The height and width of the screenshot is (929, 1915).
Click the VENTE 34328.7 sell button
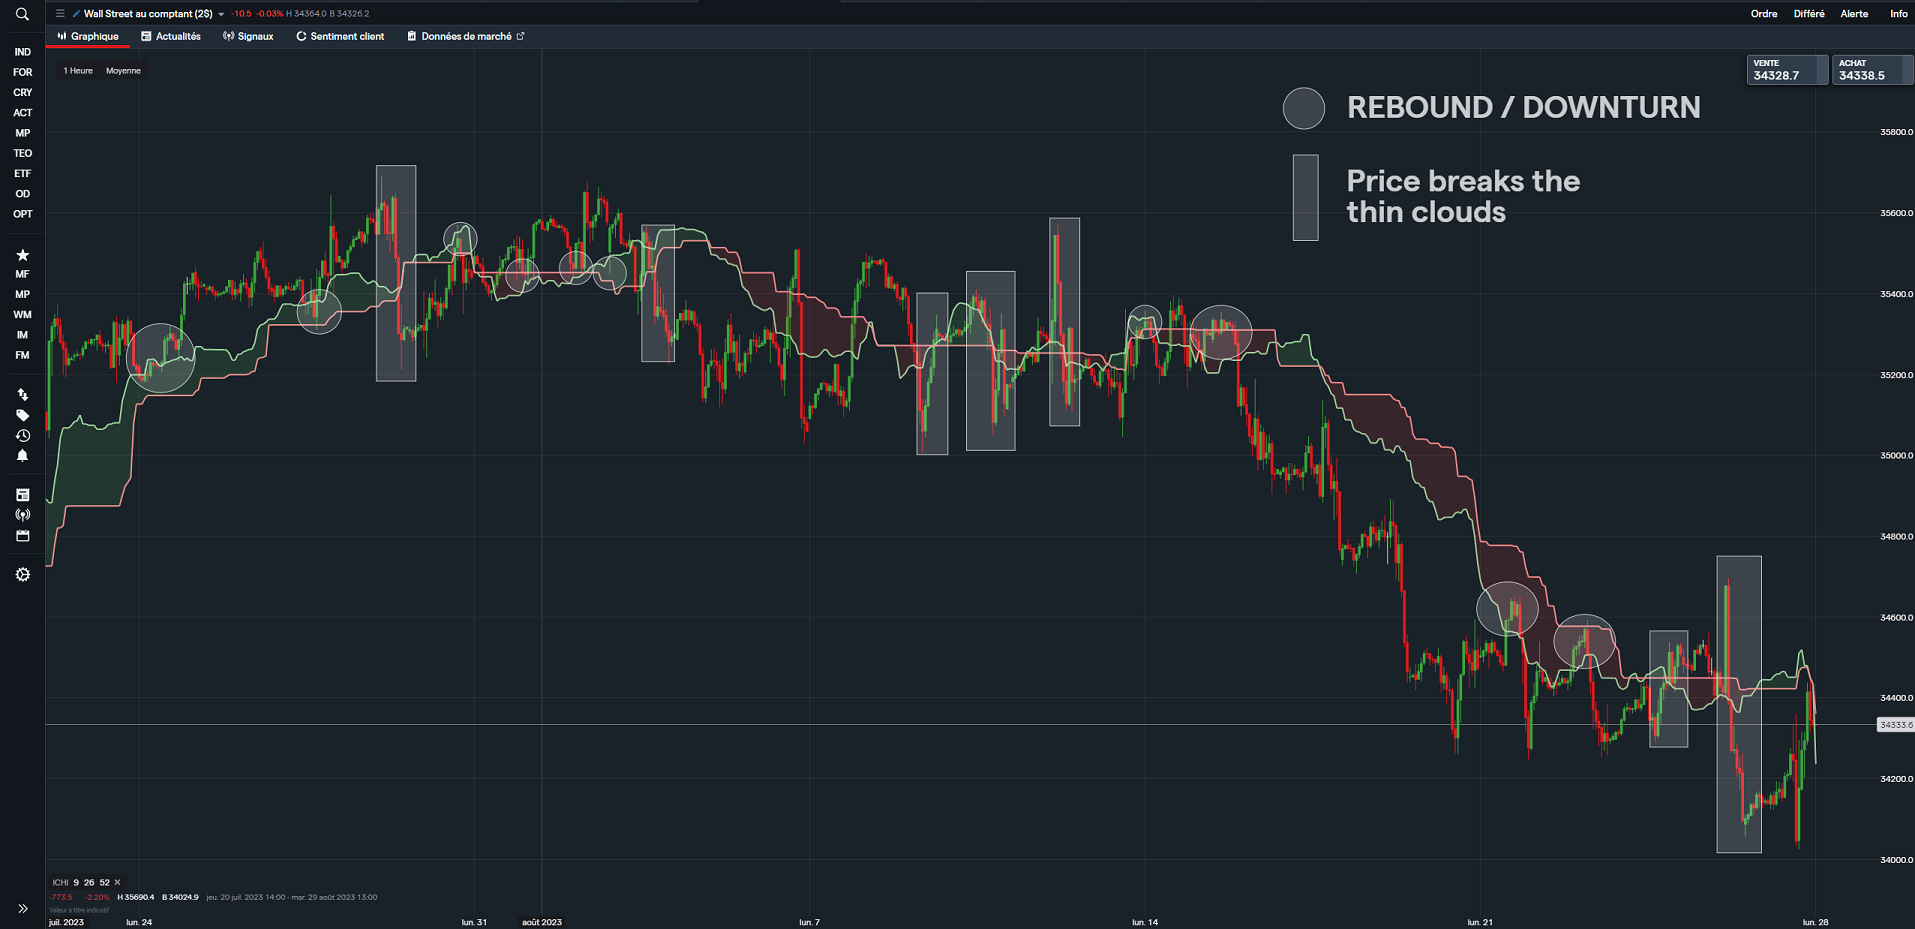pos(1787,70)
